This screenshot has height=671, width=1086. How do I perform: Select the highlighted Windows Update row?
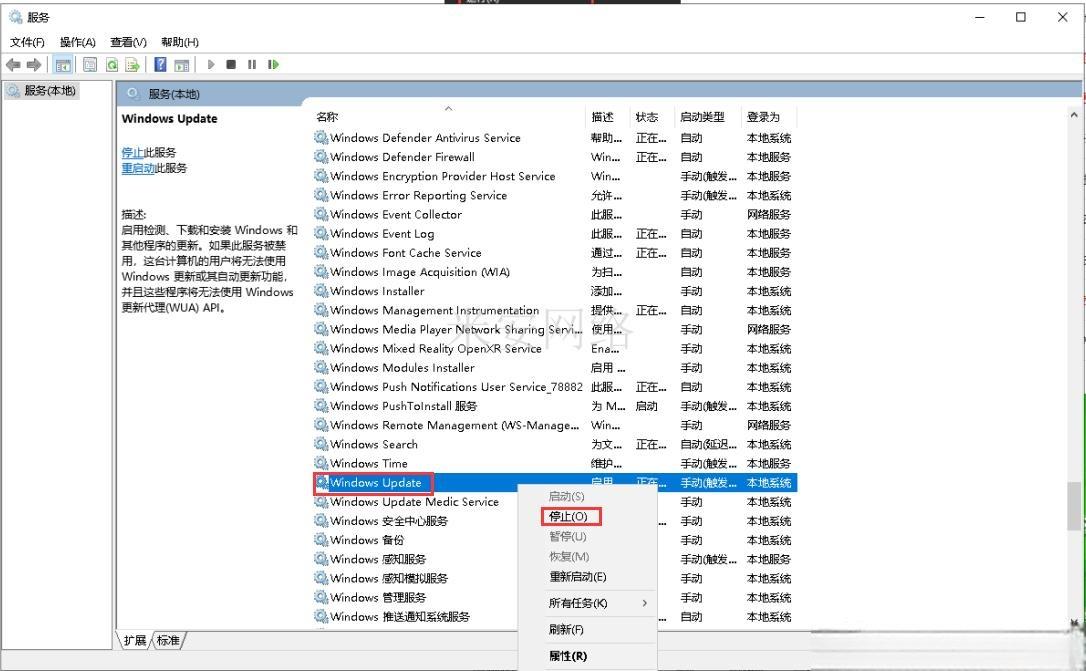tap(555, 483)
